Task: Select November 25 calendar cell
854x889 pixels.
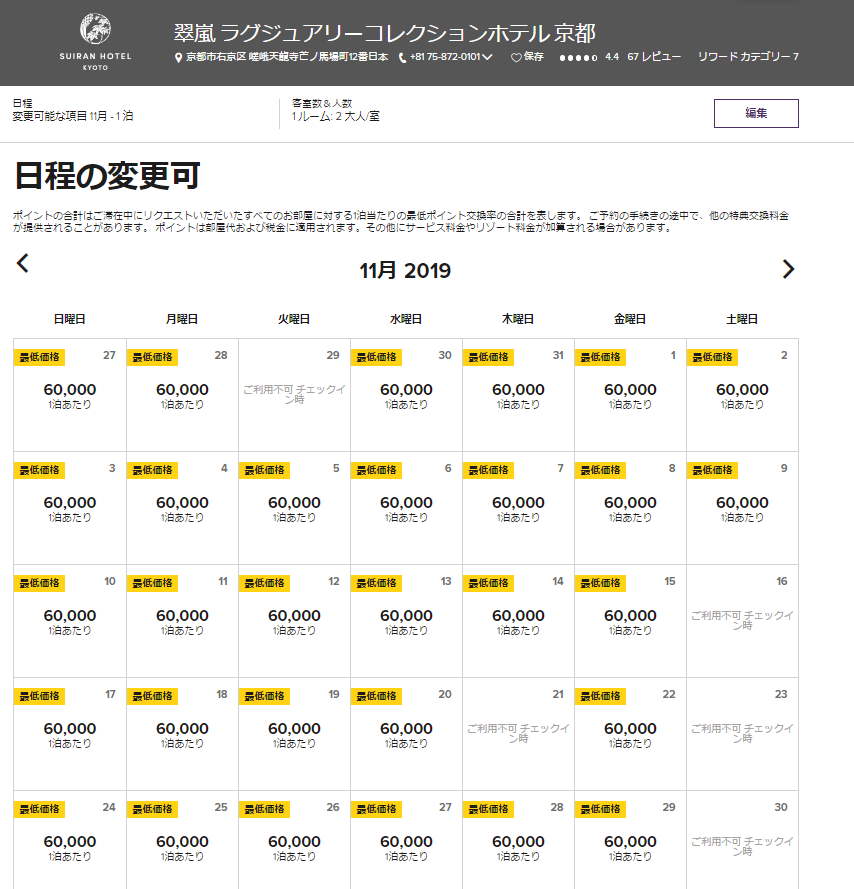Action: 182,840
